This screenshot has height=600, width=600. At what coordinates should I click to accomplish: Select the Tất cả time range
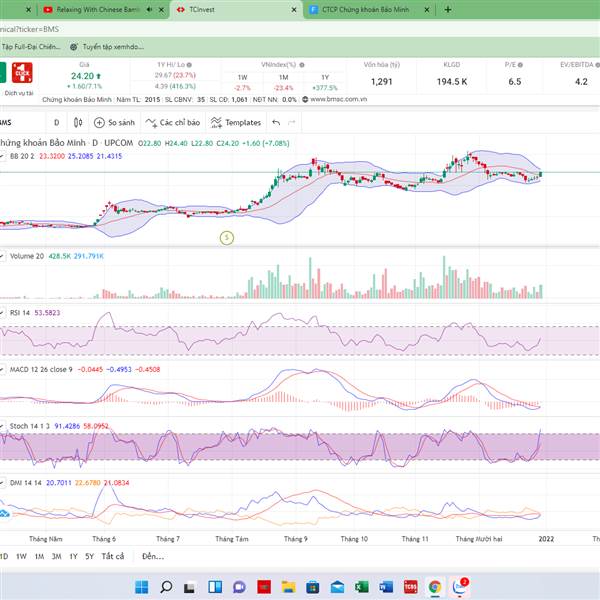coord(113,556)
